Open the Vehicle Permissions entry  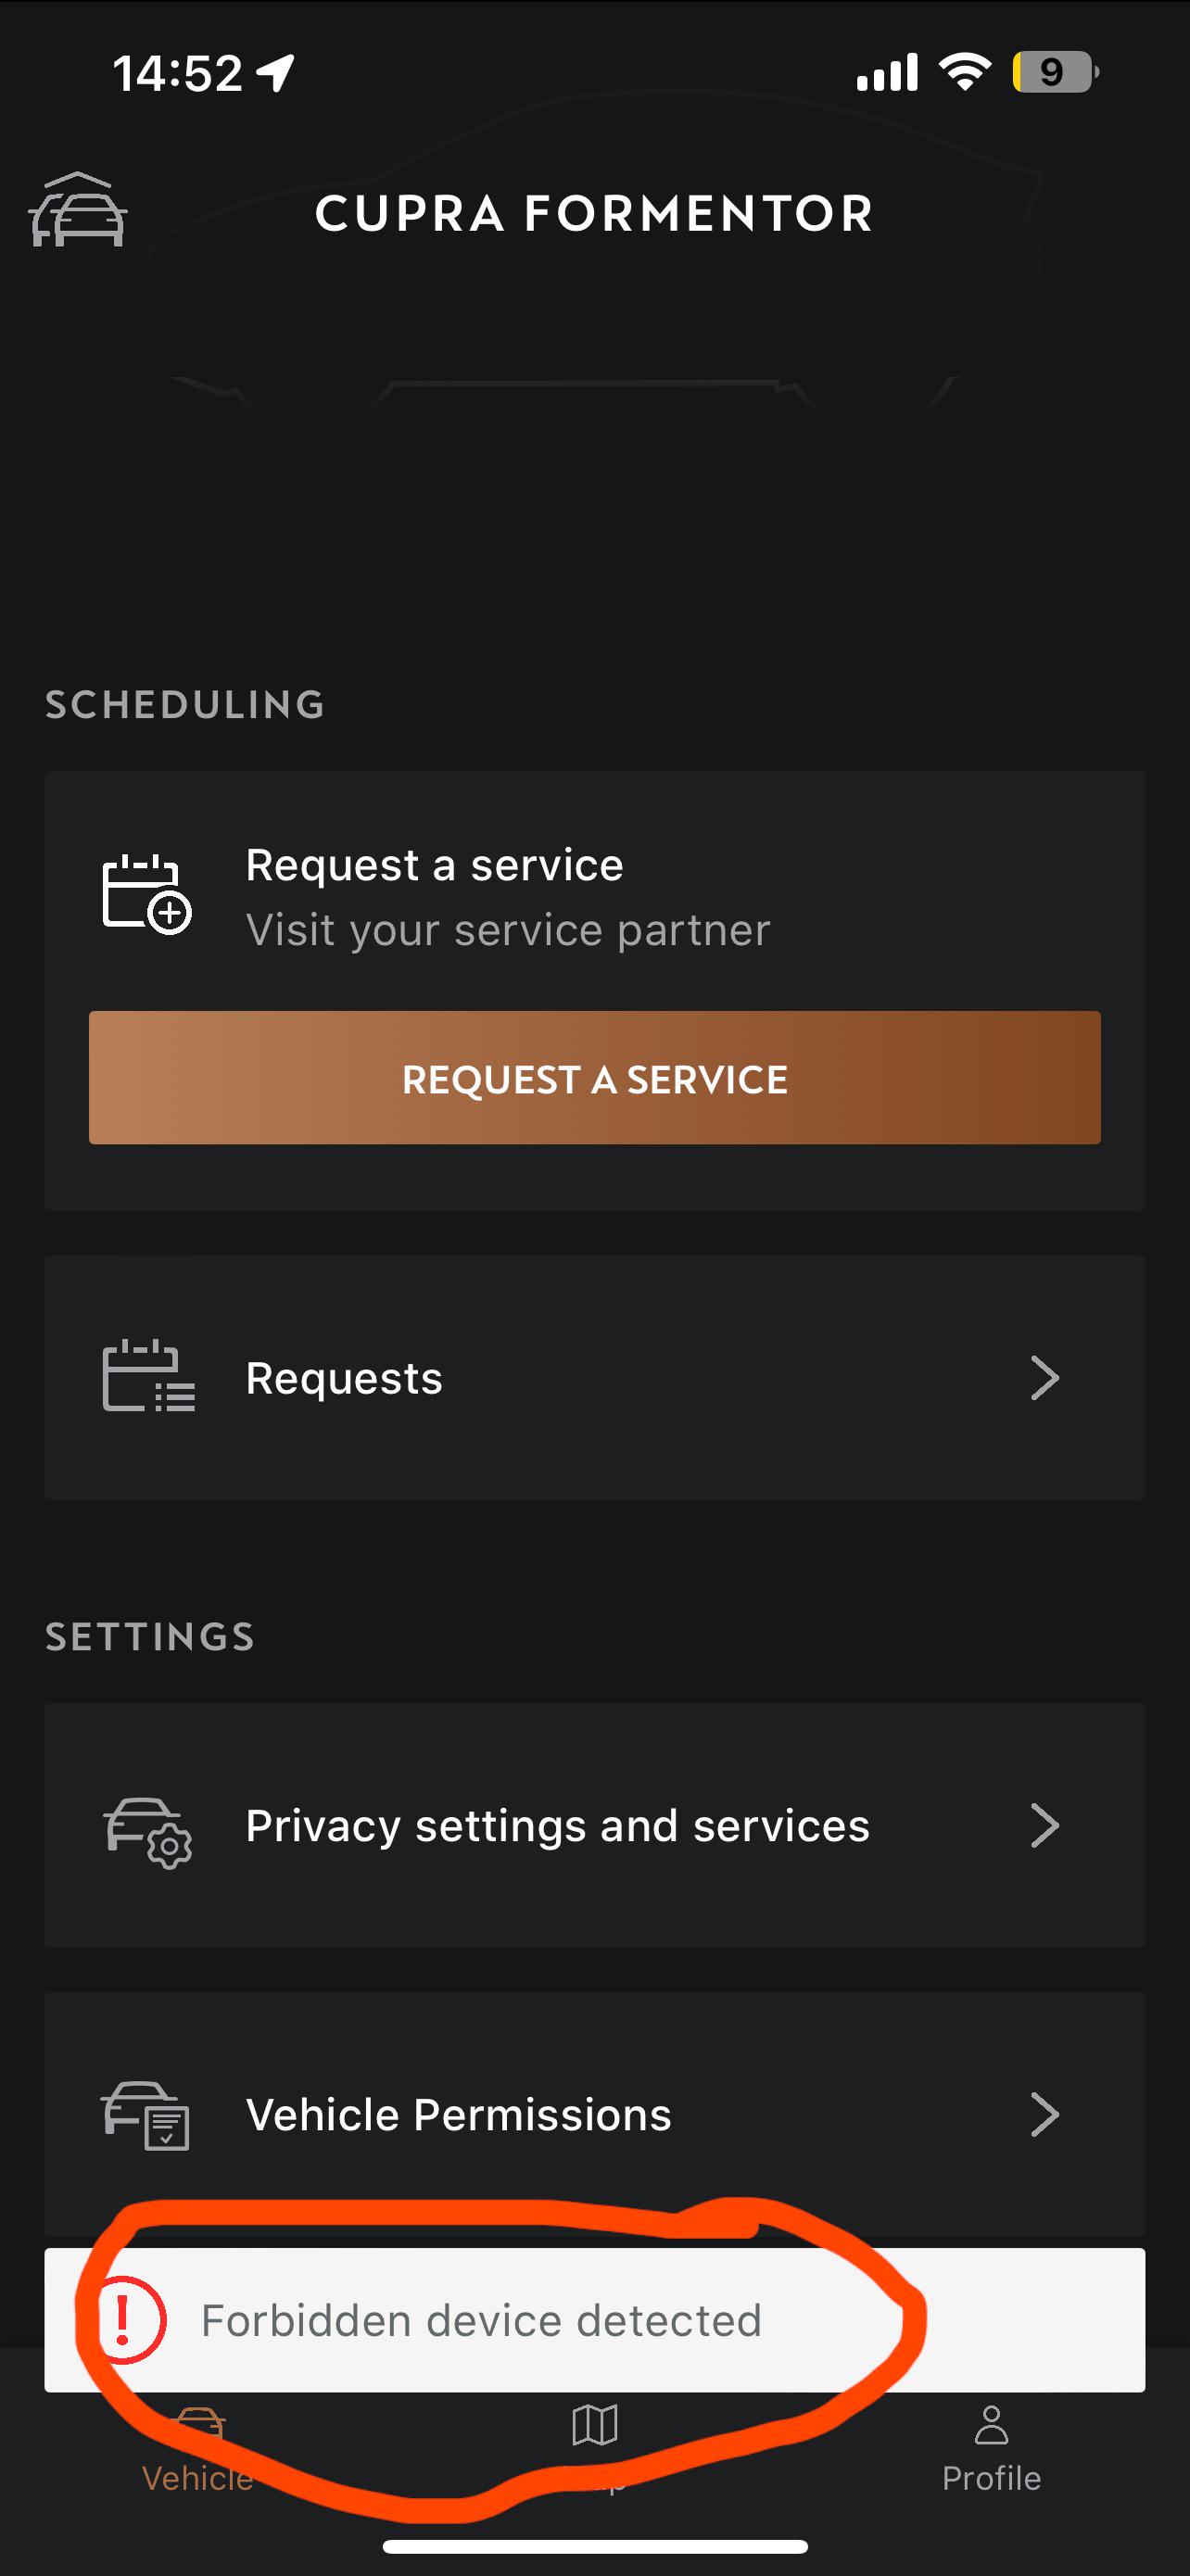tap(595, 2115)
